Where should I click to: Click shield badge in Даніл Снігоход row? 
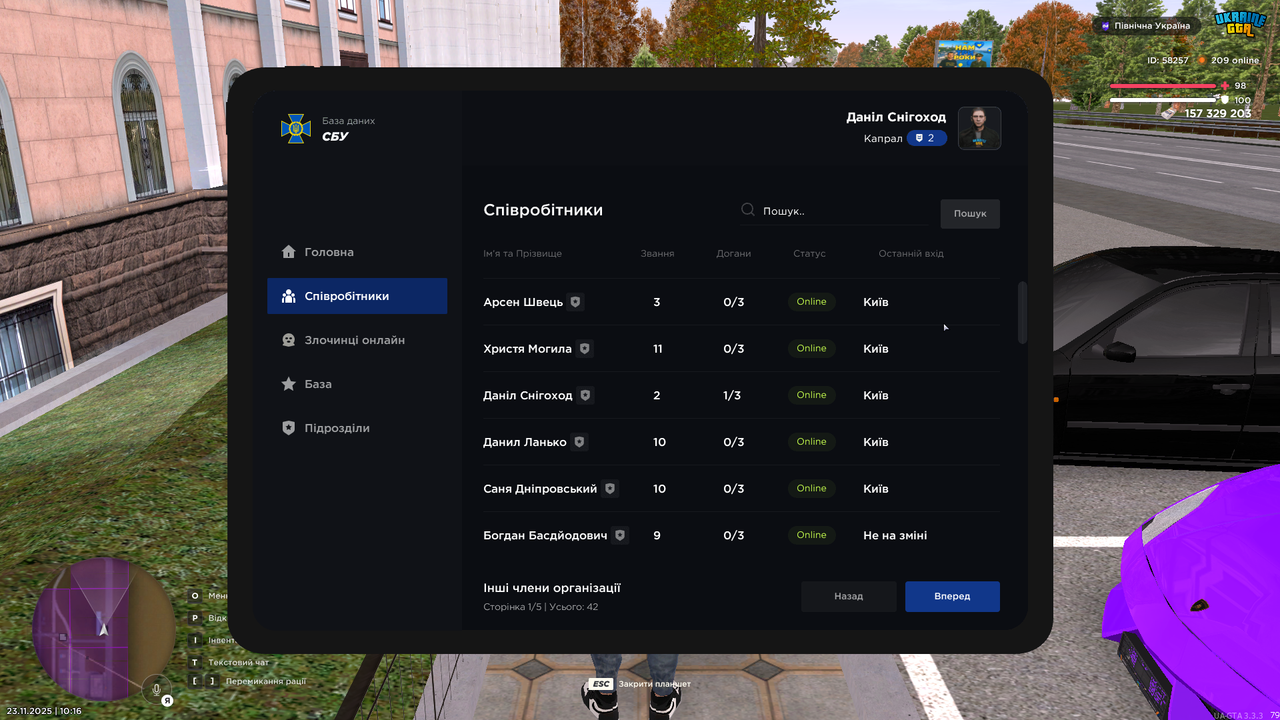coord(586,395)
